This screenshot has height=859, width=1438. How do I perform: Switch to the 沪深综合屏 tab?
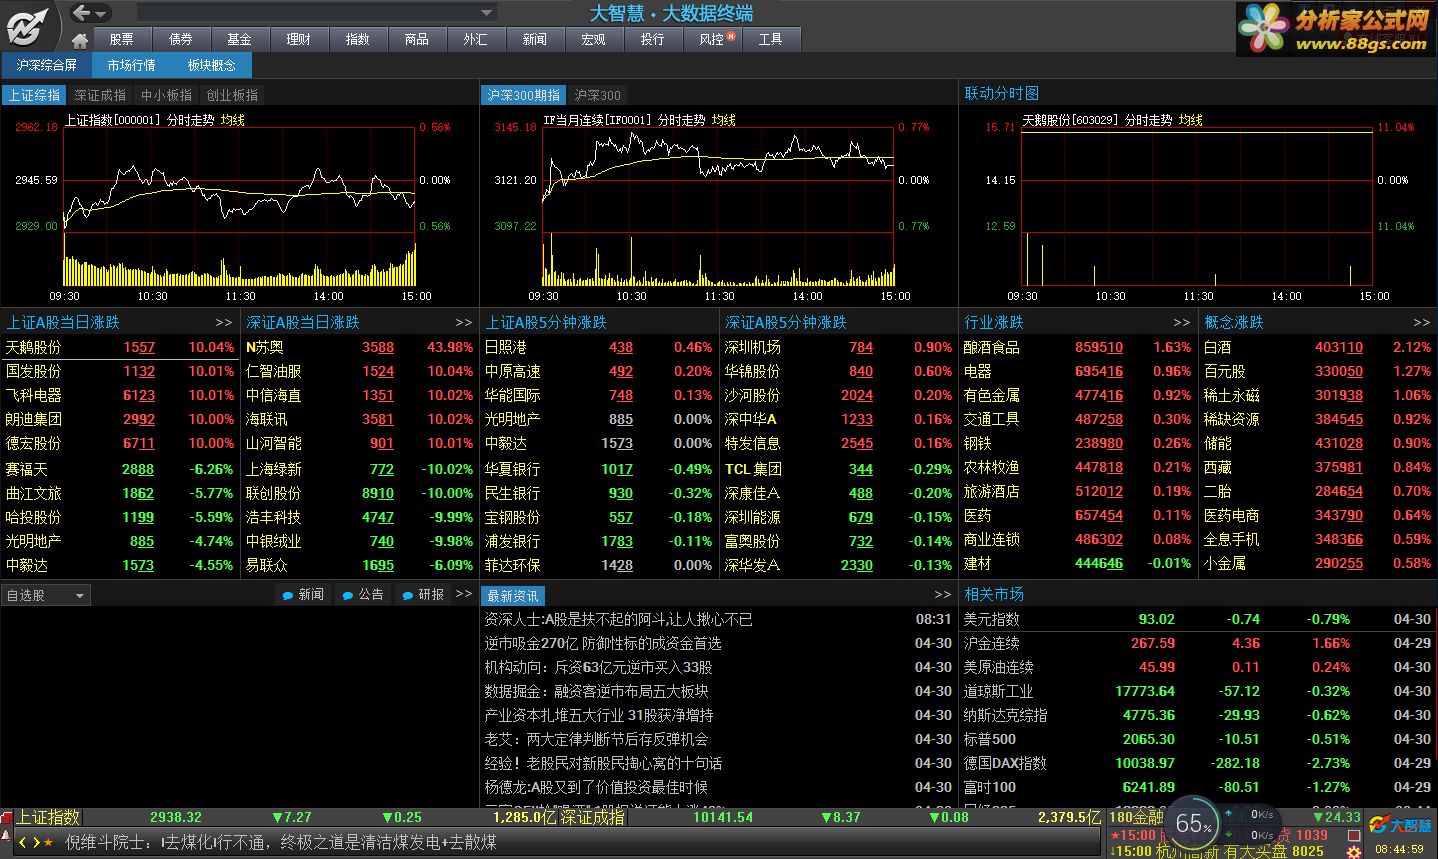46,65
